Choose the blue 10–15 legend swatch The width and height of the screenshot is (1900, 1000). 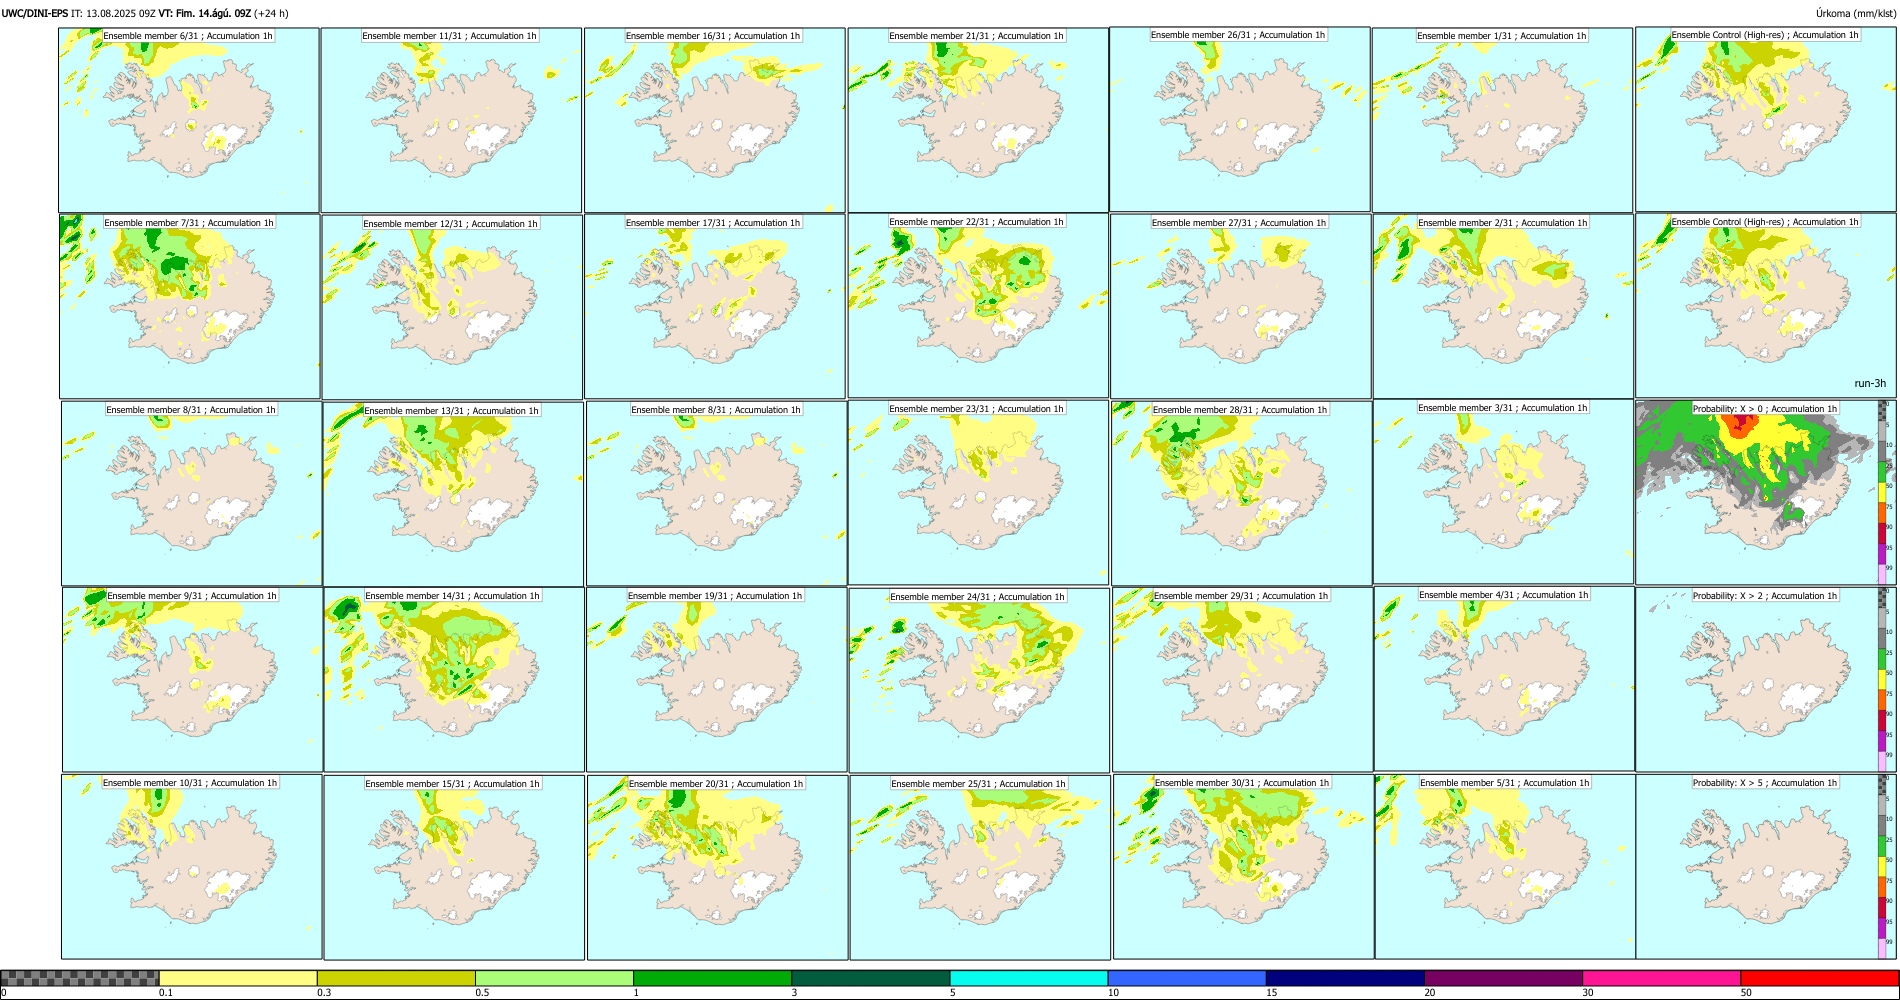[1187, 978]
